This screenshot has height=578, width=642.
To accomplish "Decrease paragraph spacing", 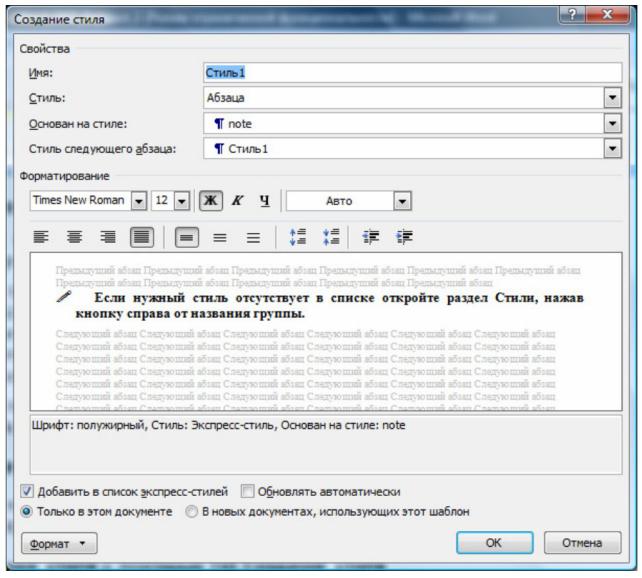I will coord(331,237).
